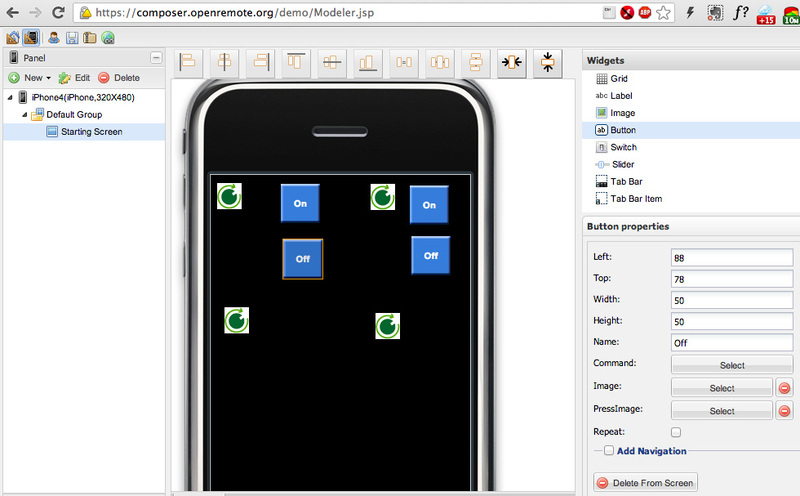The image size is (800, 496).
Task: Remove the PressImage with its red icon
Action: point(785,411)
